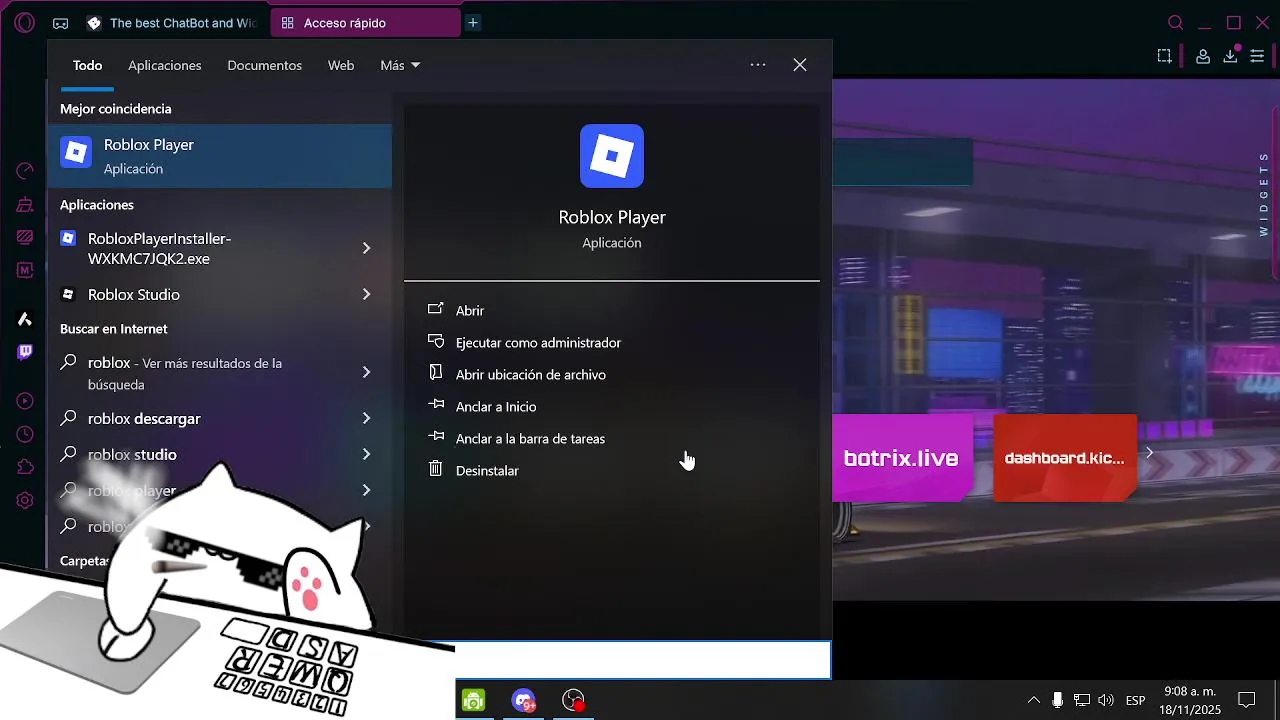This screenshot has height=720, width=1280.
Task: Open browser search magnifier icon
Action: click(x=1176, y=23)
